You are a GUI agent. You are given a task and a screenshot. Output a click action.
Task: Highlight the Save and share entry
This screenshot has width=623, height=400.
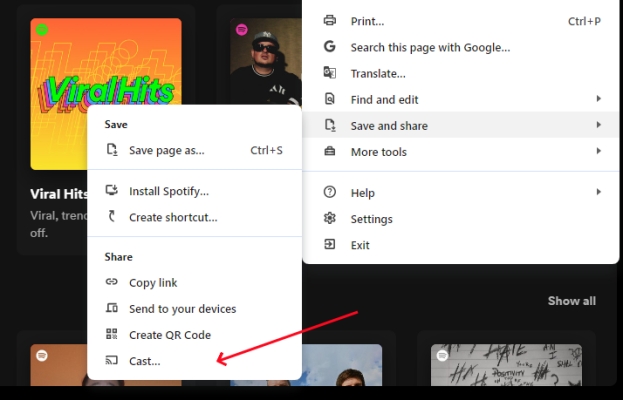[x=461, y=126]
